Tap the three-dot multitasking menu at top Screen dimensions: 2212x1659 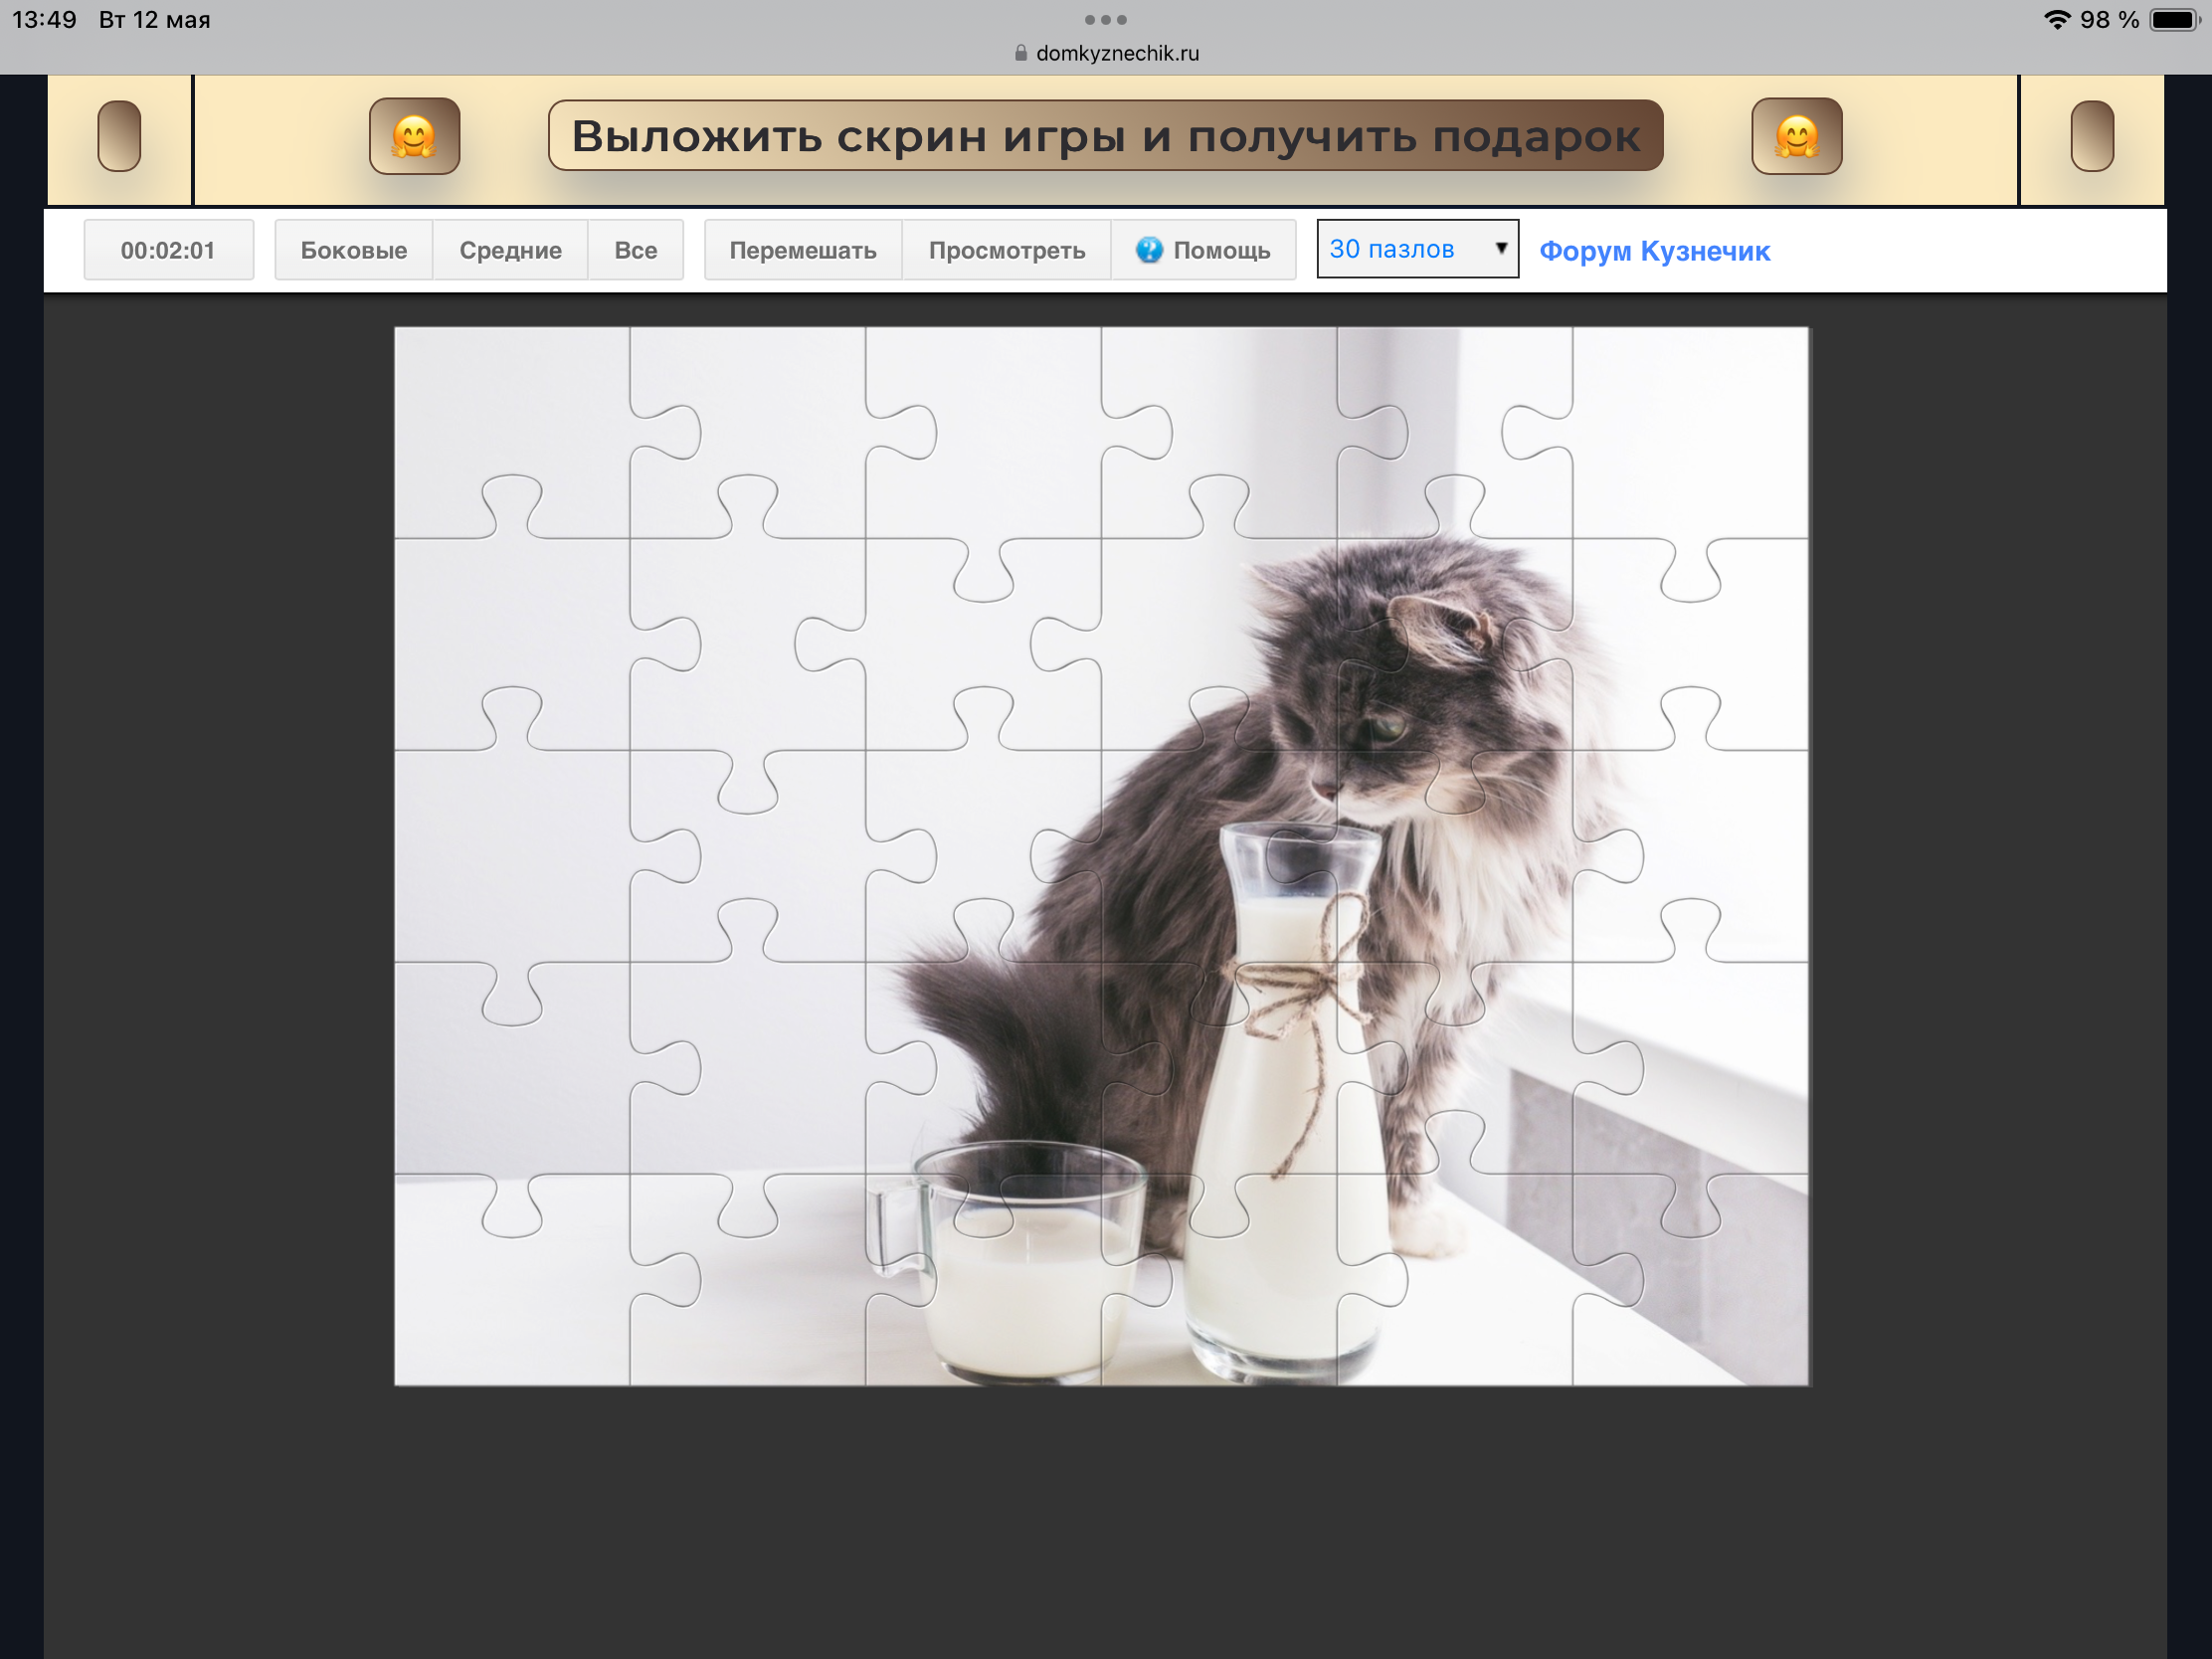1105,20
